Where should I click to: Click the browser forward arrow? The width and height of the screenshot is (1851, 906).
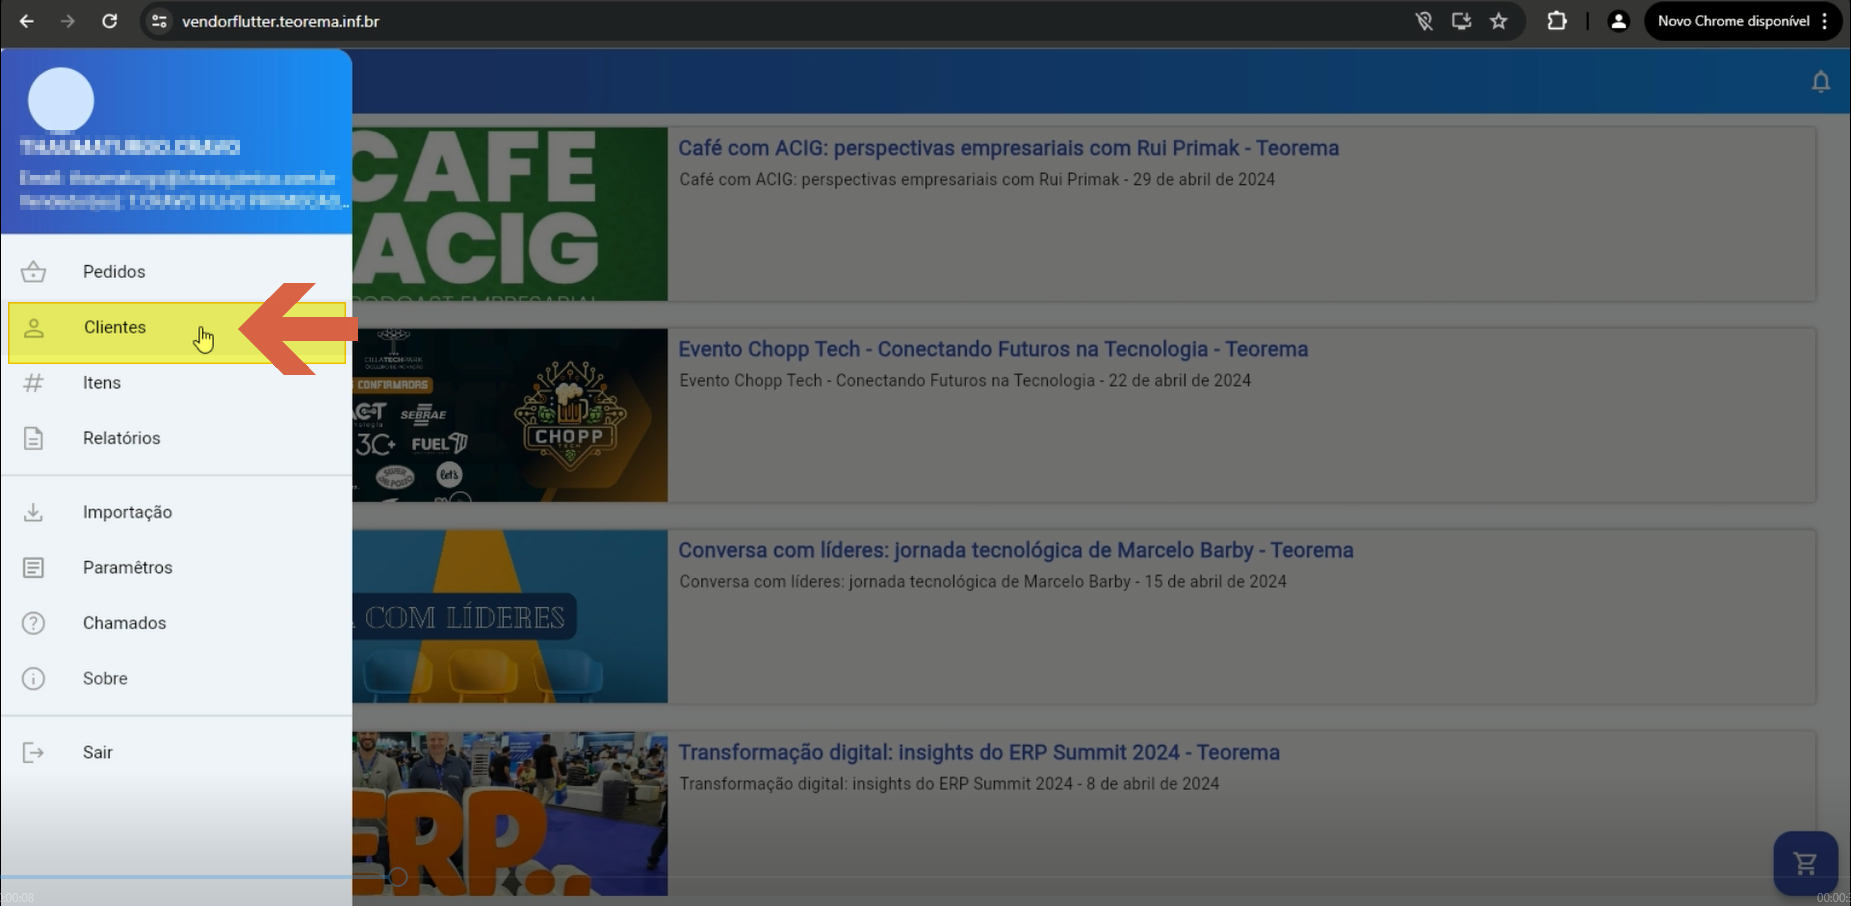(67, 21)
